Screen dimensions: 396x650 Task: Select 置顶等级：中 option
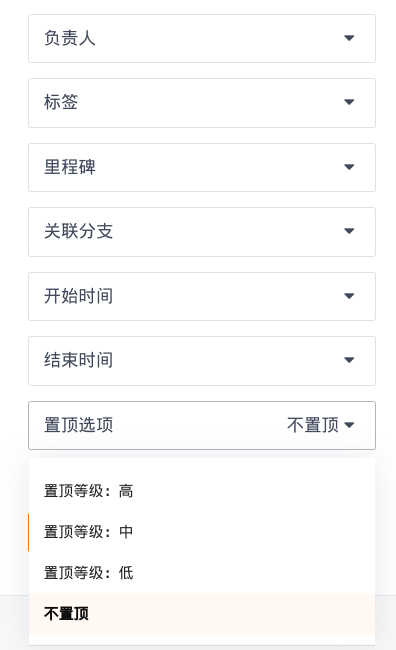click(x=202, y=532)
